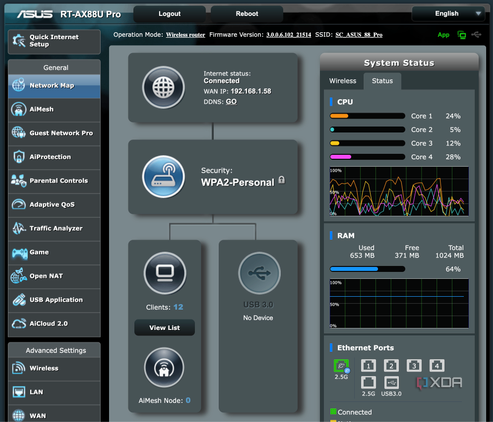Click the Wireless icon under Advanced Settings
This screenshot has width=493, height=422.
point(19,368)
